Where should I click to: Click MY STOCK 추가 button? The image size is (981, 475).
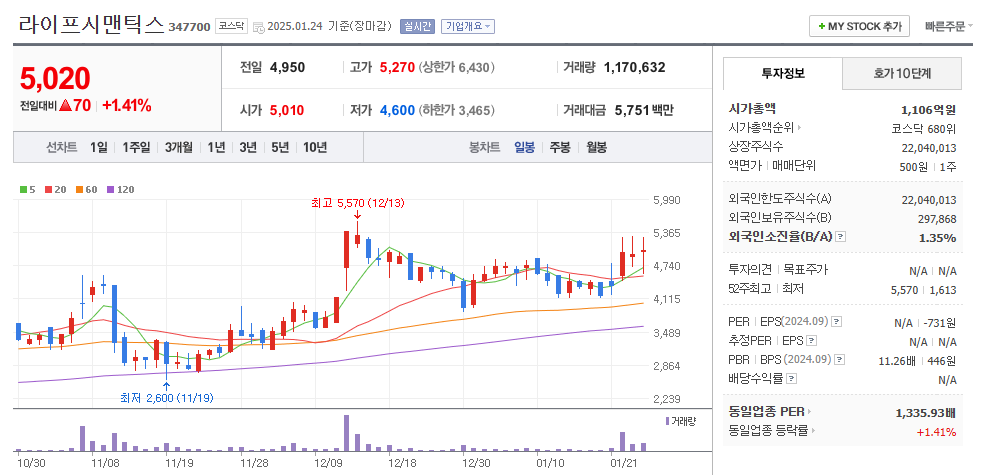(x=859, y=26)
